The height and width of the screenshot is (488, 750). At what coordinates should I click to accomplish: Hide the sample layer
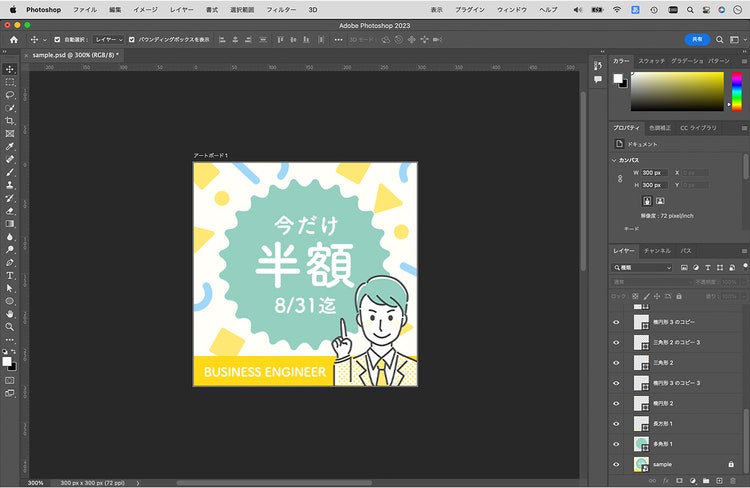616,465
